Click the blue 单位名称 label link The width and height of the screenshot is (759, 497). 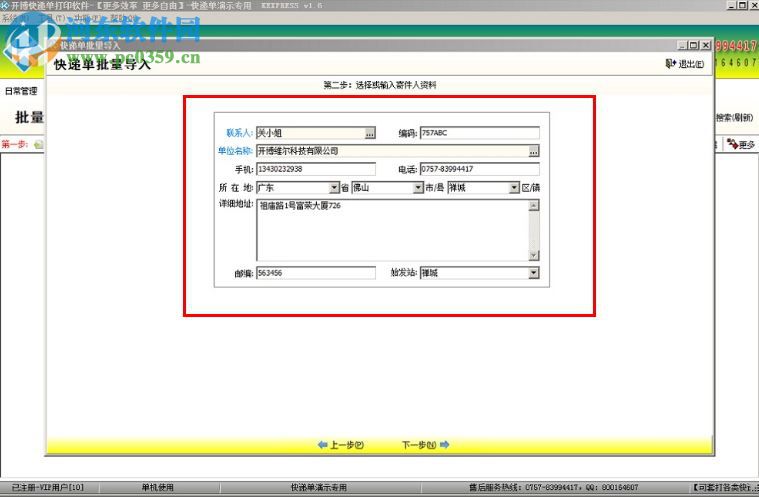click(x=235, y=151)
